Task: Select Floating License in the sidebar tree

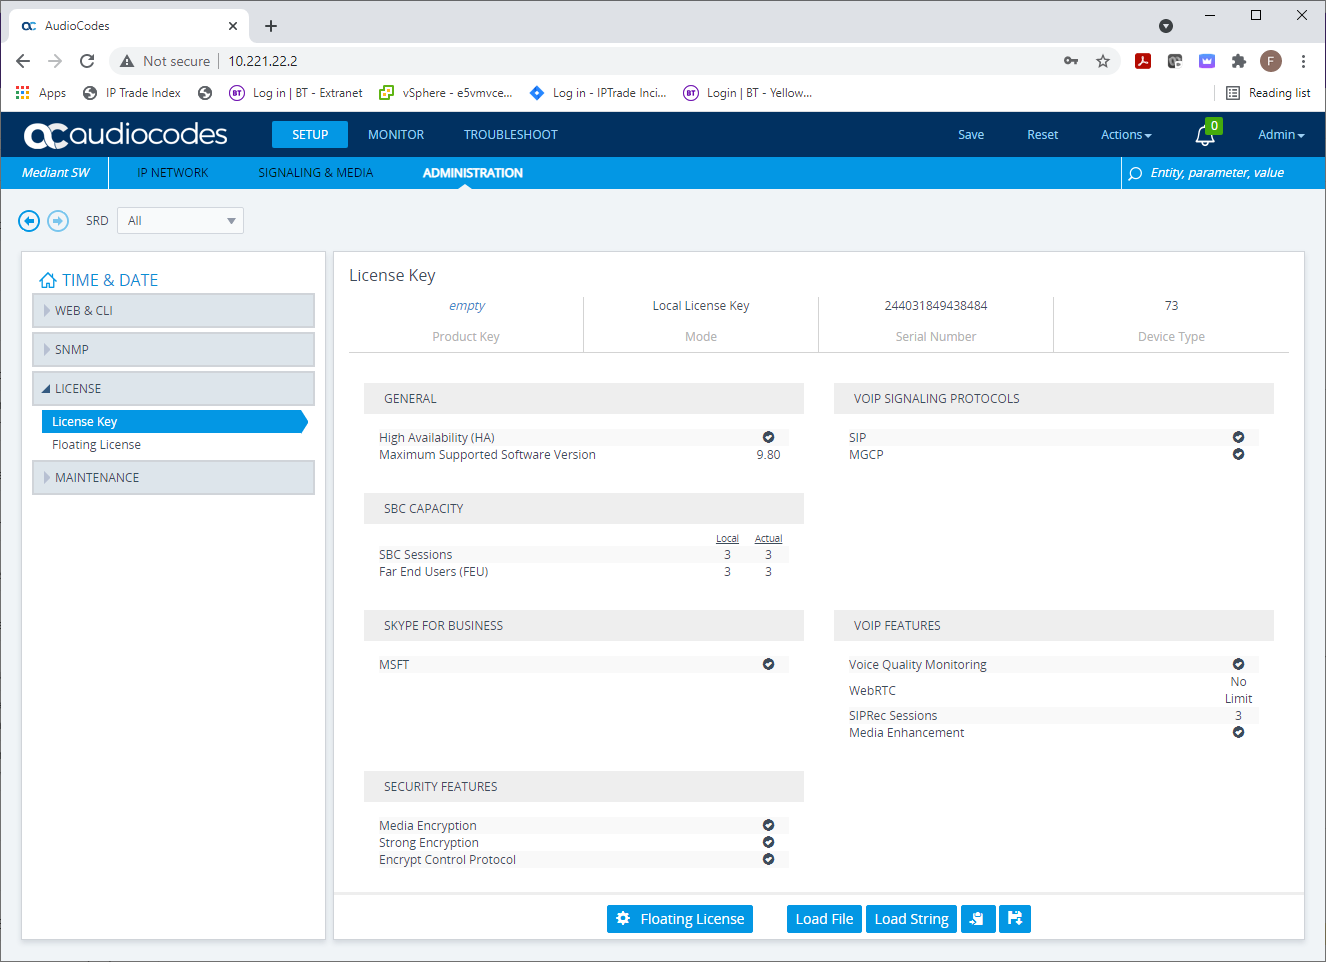Action: pos(96,445)
